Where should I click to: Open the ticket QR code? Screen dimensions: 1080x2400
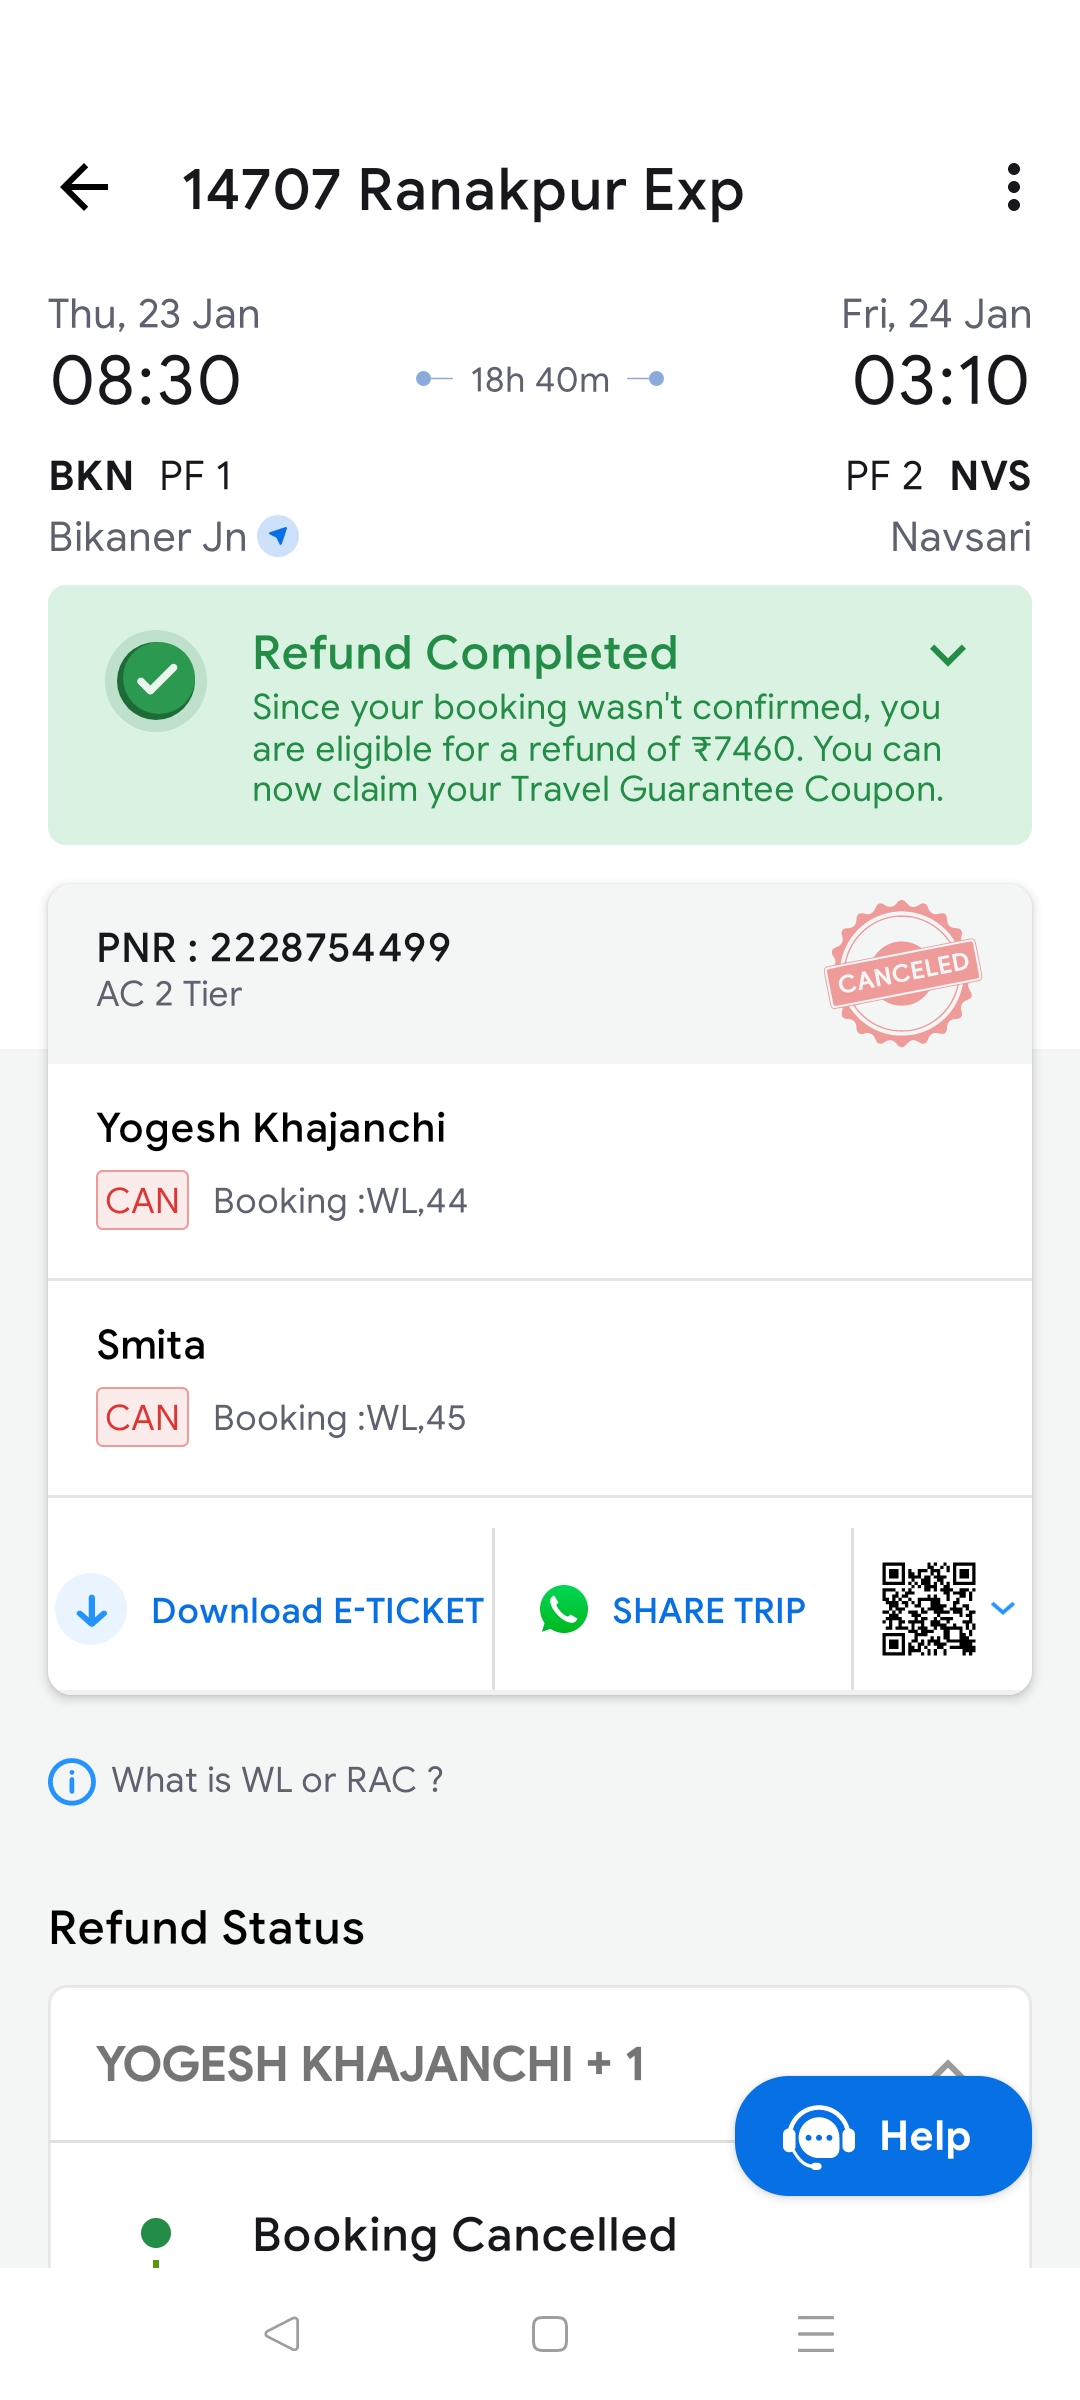tap(928, 1609)
